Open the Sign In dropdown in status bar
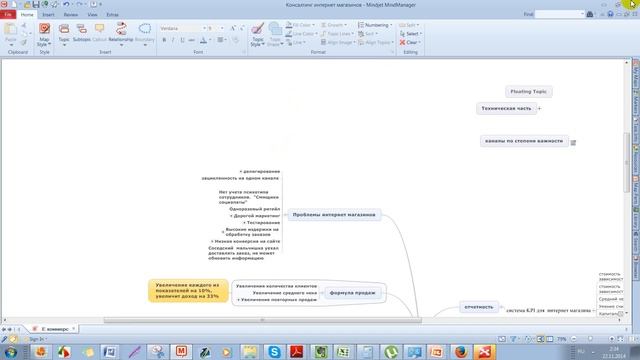 coord(38,339)
